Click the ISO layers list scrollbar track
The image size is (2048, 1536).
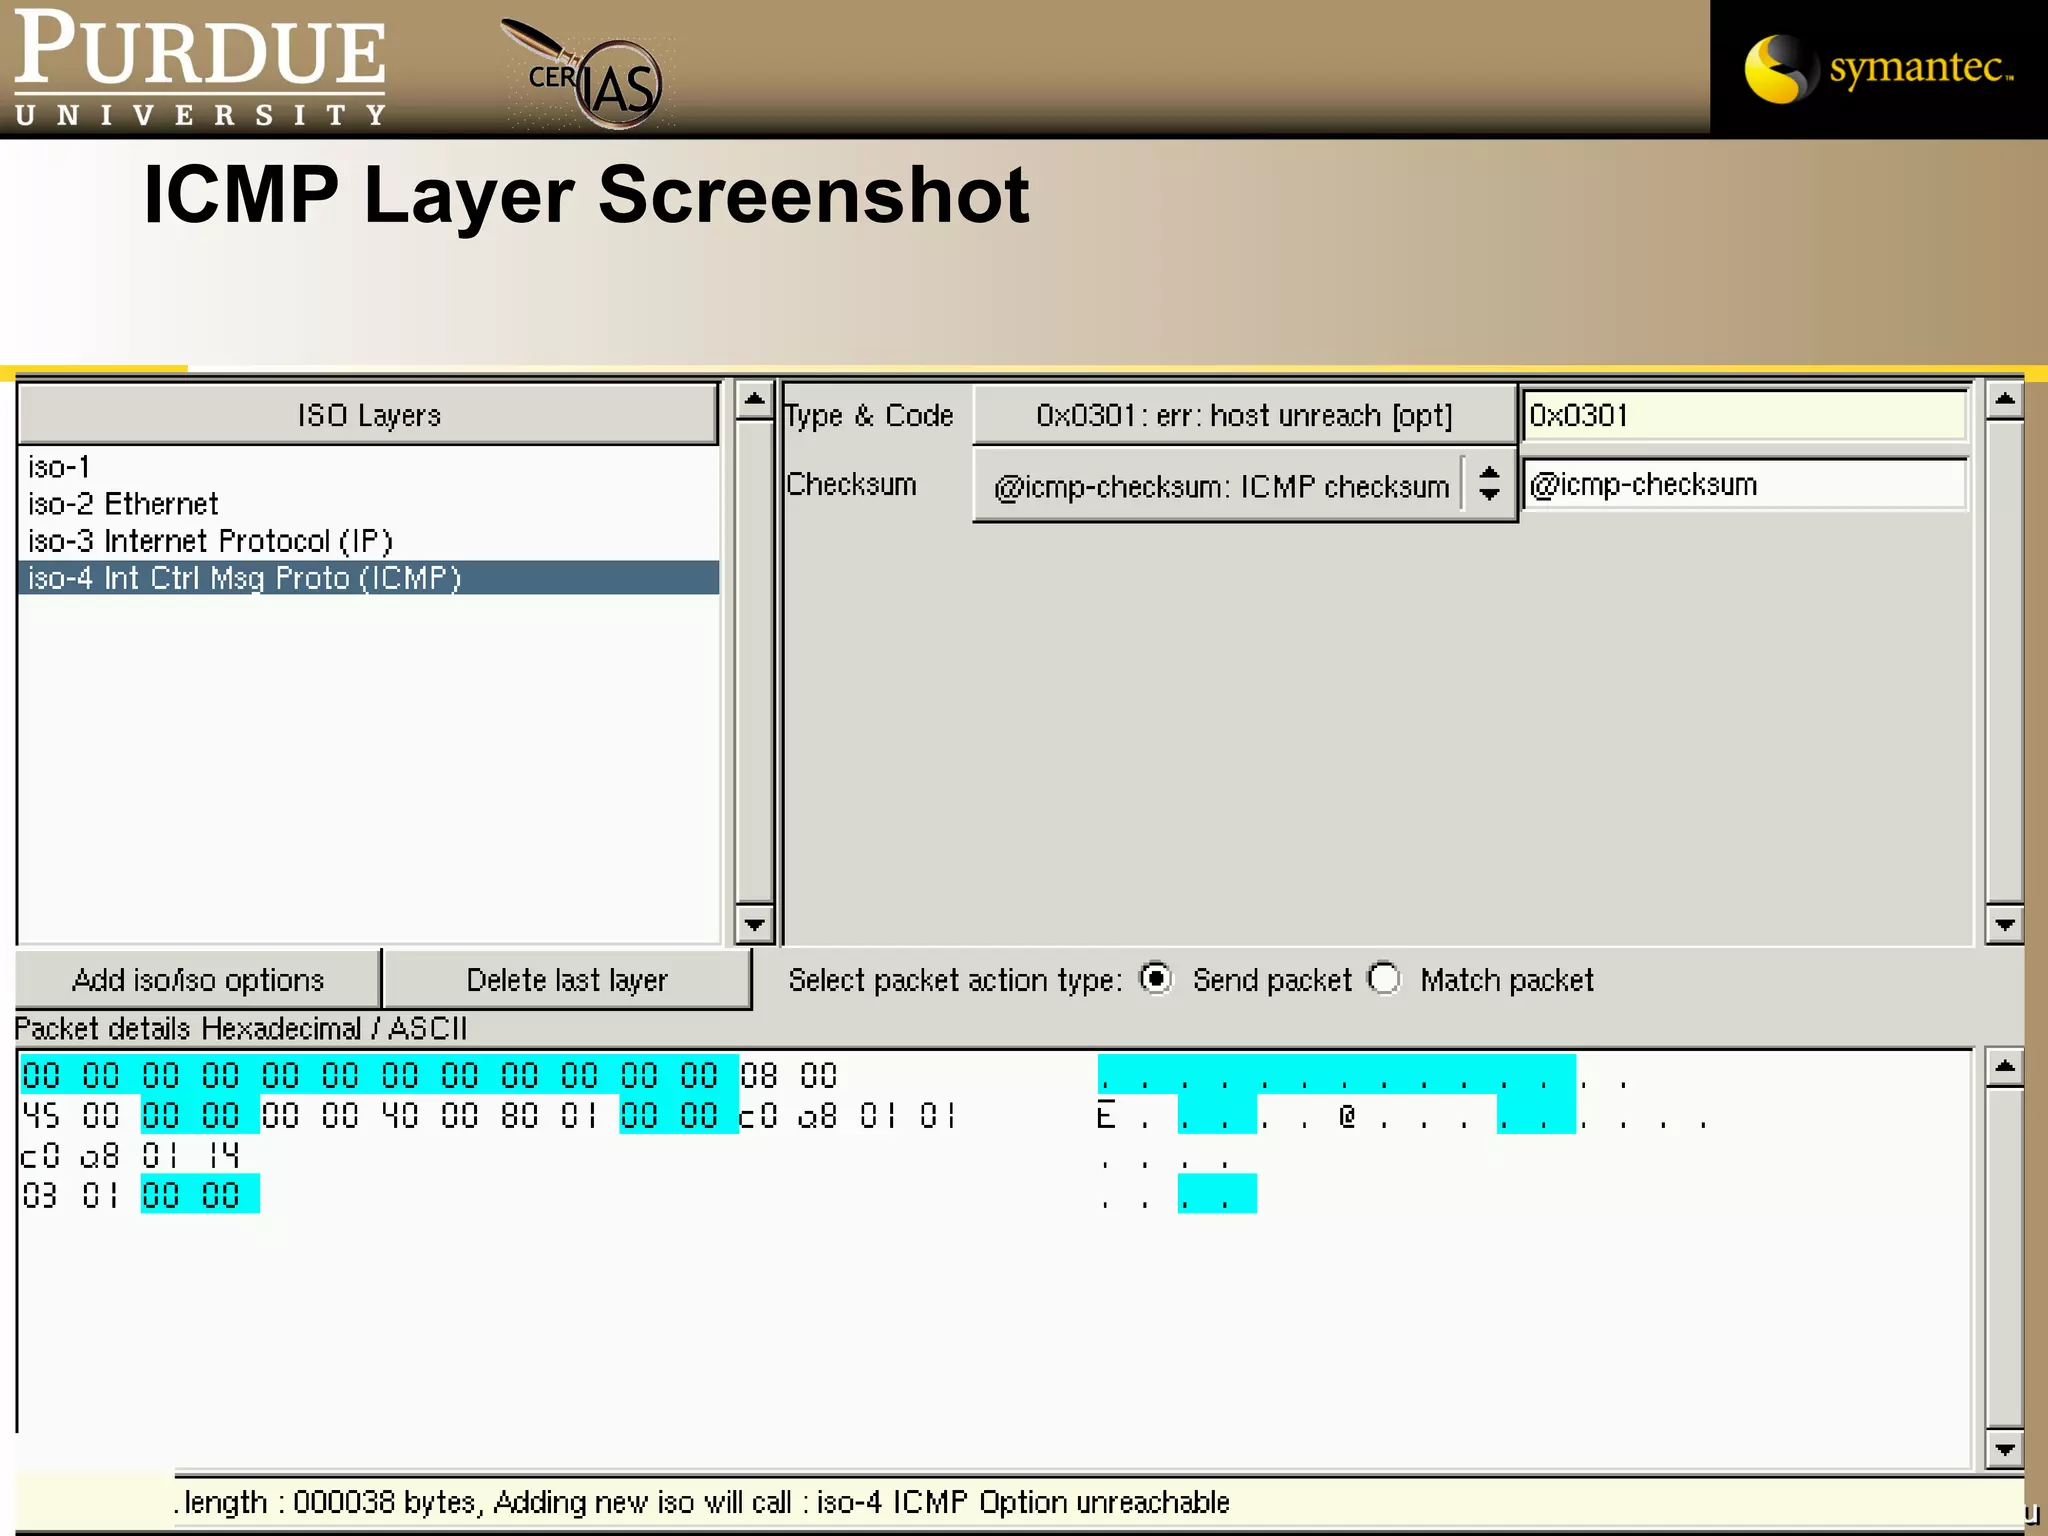[x=754, y=663]
